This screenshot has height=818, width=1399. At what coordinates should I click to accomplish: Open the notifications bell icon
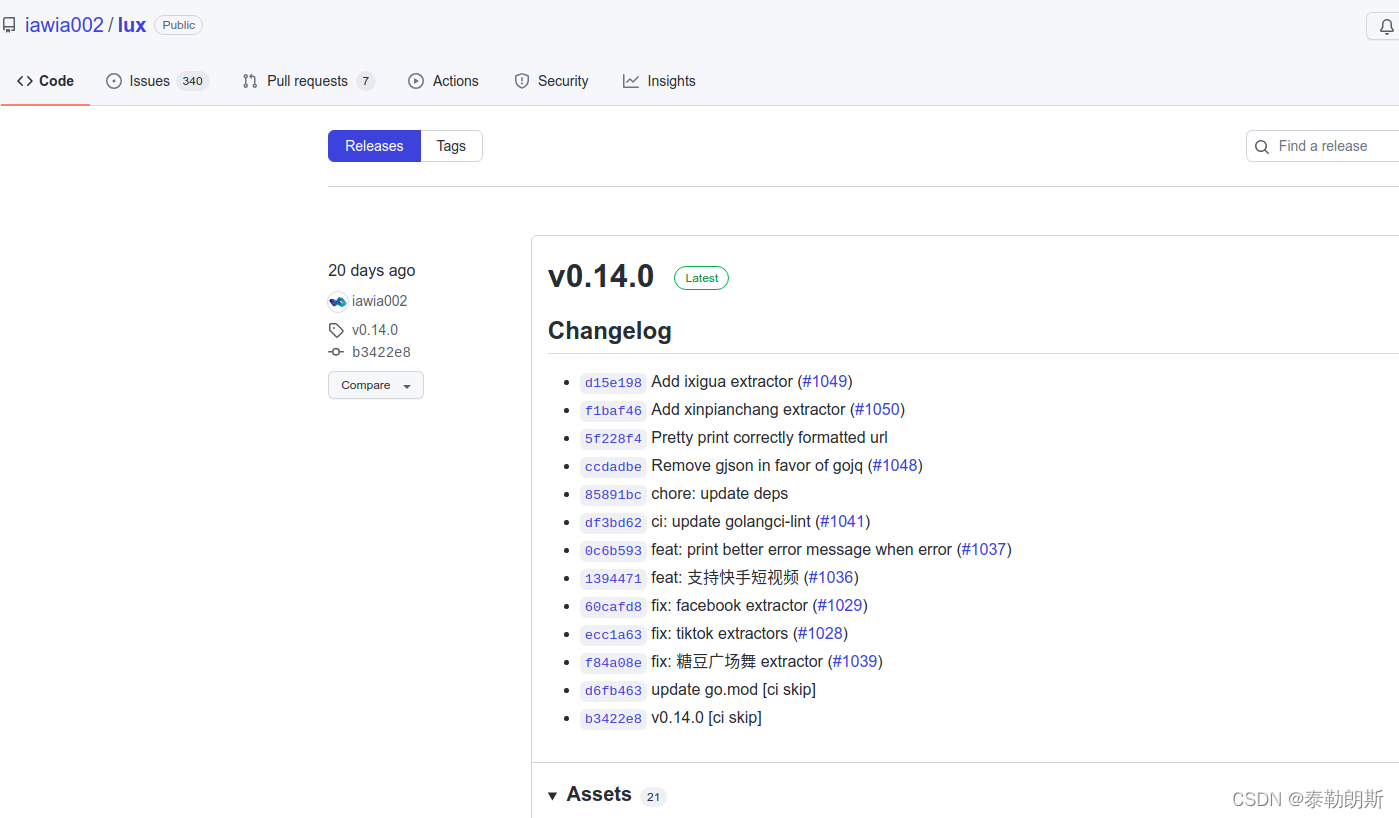[x=1386, y=26]
